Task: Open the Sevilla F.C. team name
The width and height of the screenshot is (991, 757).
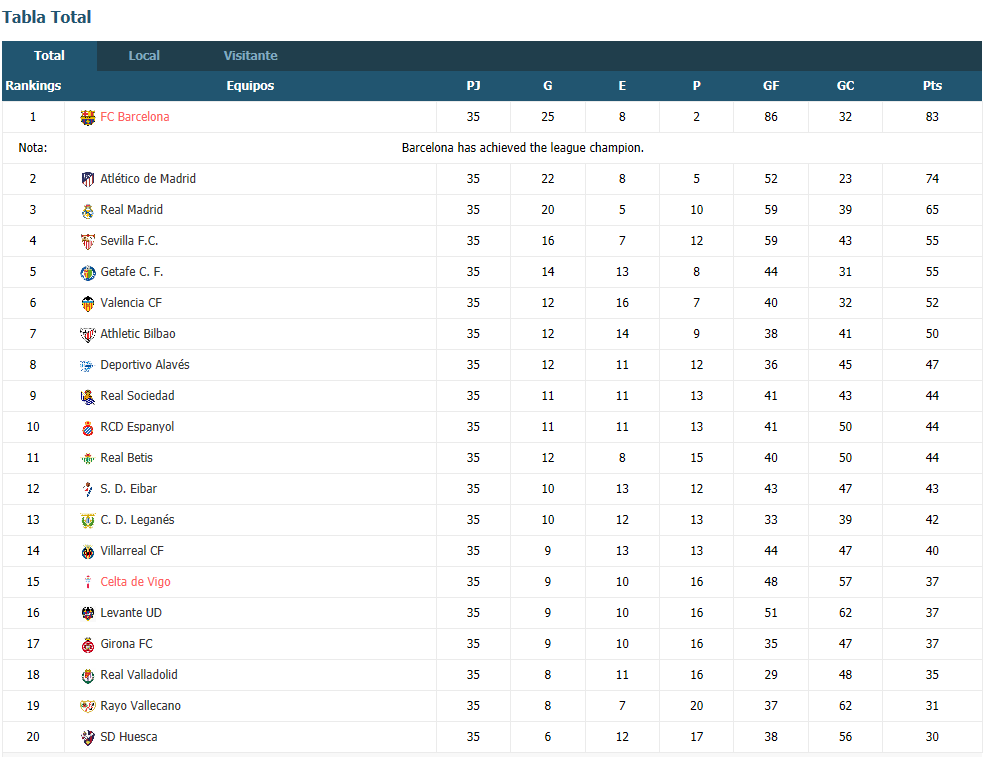Action: pos(129,240)
